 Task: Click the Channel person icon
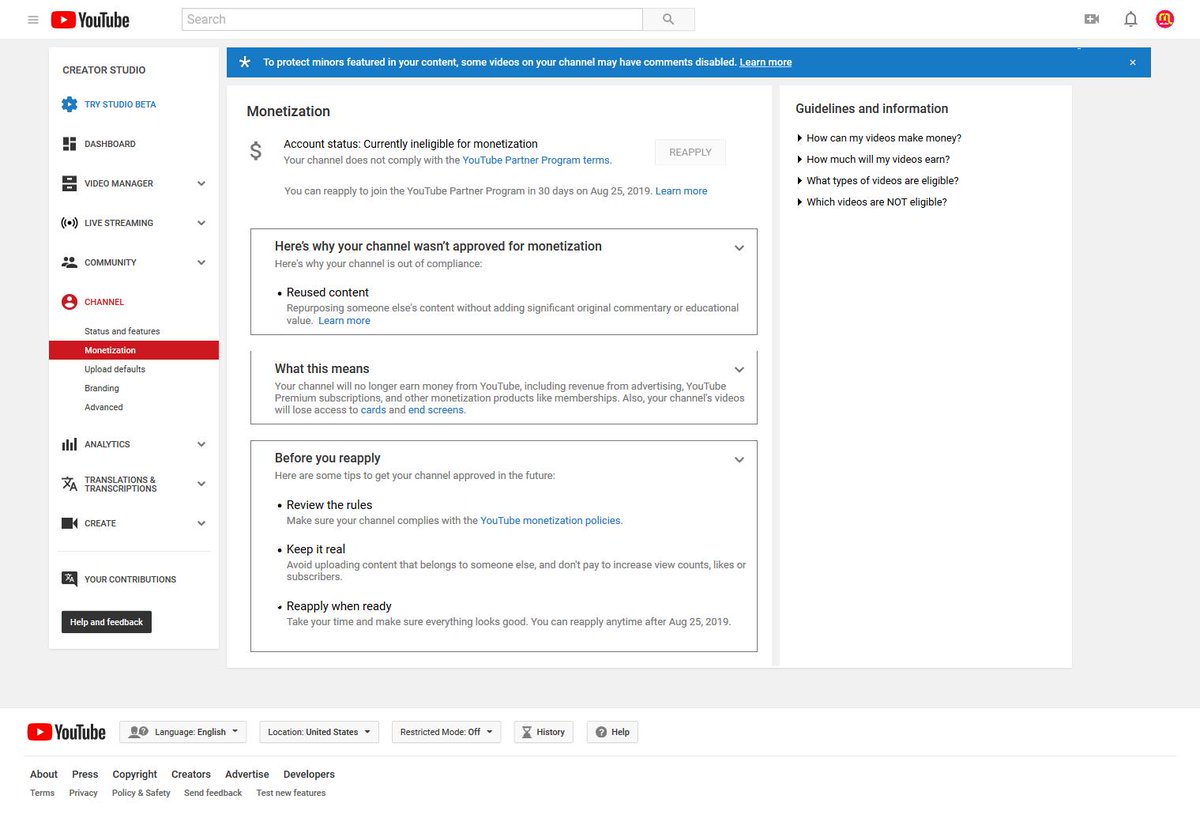point(69,302)
